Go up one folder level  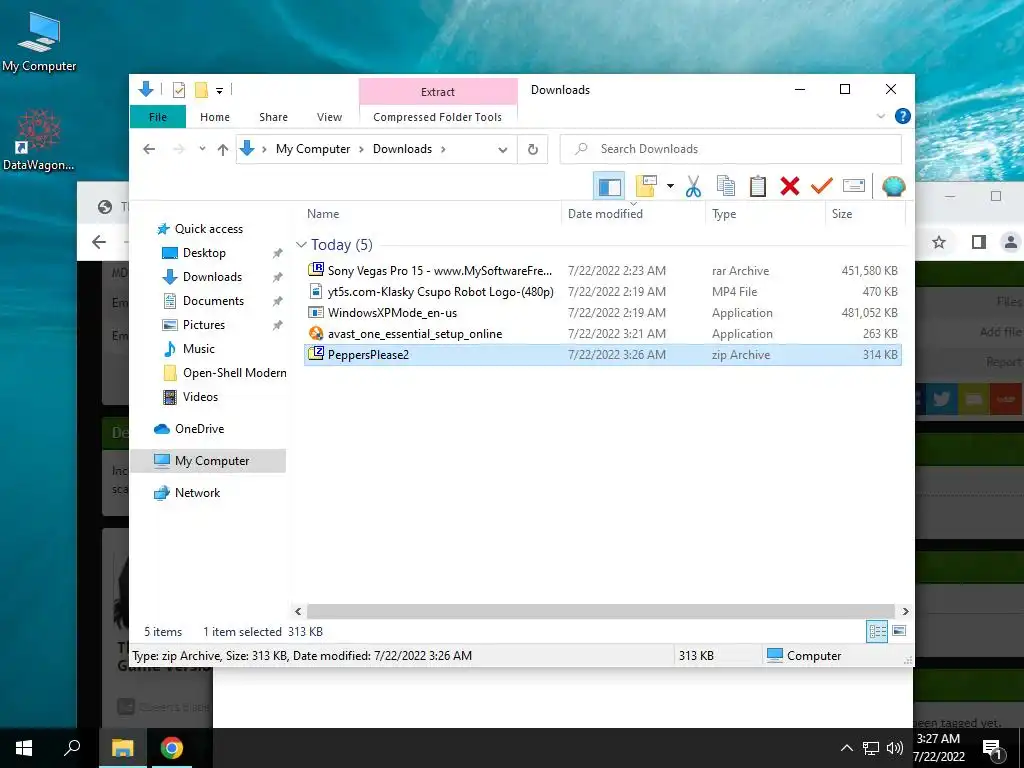(223, 150)
